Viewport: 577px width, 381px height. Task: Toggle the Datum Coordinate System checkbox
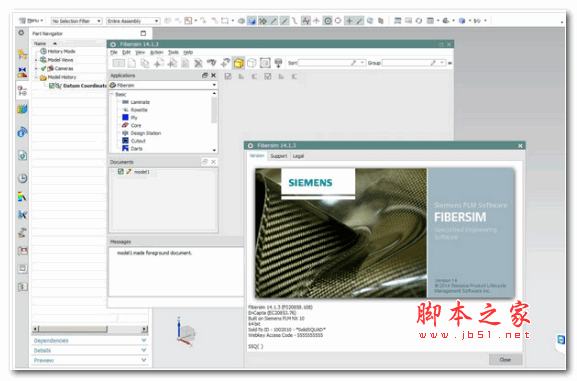[x=52, y=86]
